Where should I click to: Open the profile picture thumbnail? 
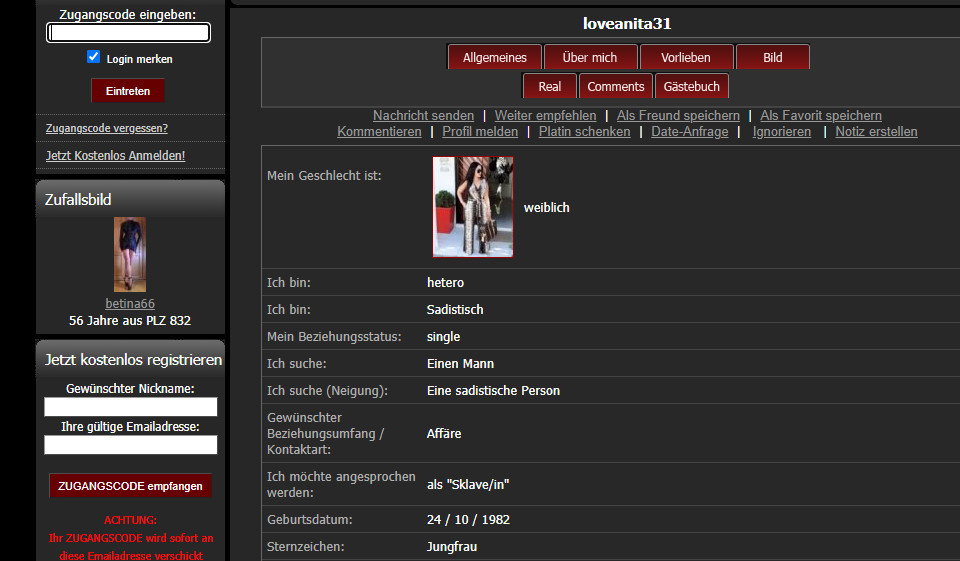(473, 207)
